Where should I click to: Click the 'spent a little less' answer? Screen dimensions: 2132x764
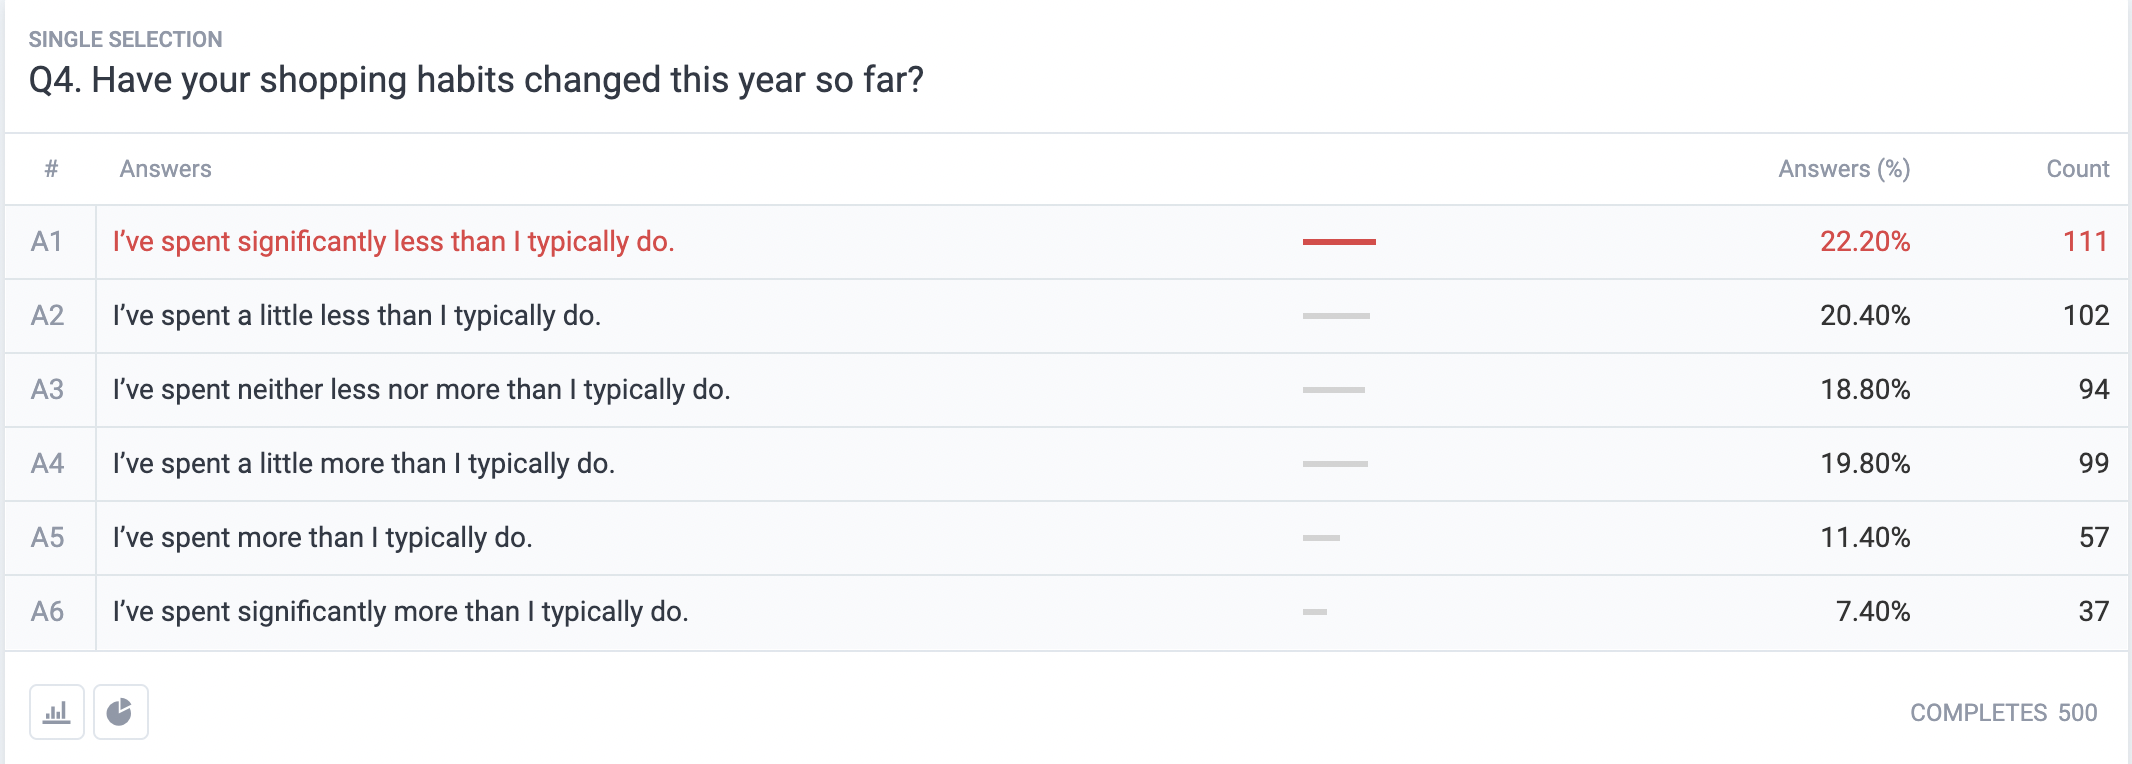(356, 316)
